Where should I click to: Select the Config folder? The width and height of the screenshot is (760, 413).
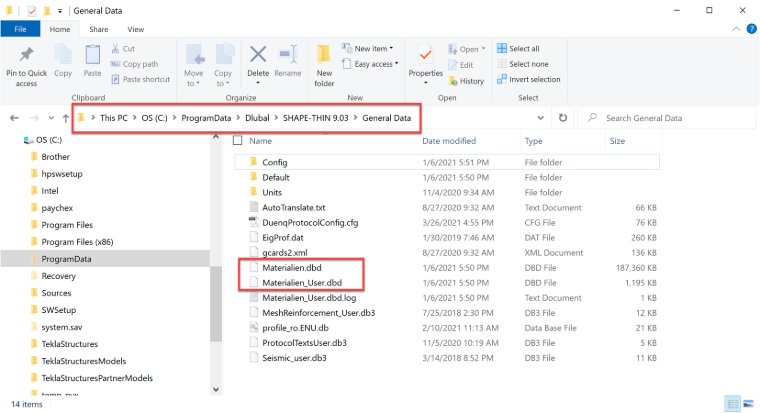(x=447, y=162)
